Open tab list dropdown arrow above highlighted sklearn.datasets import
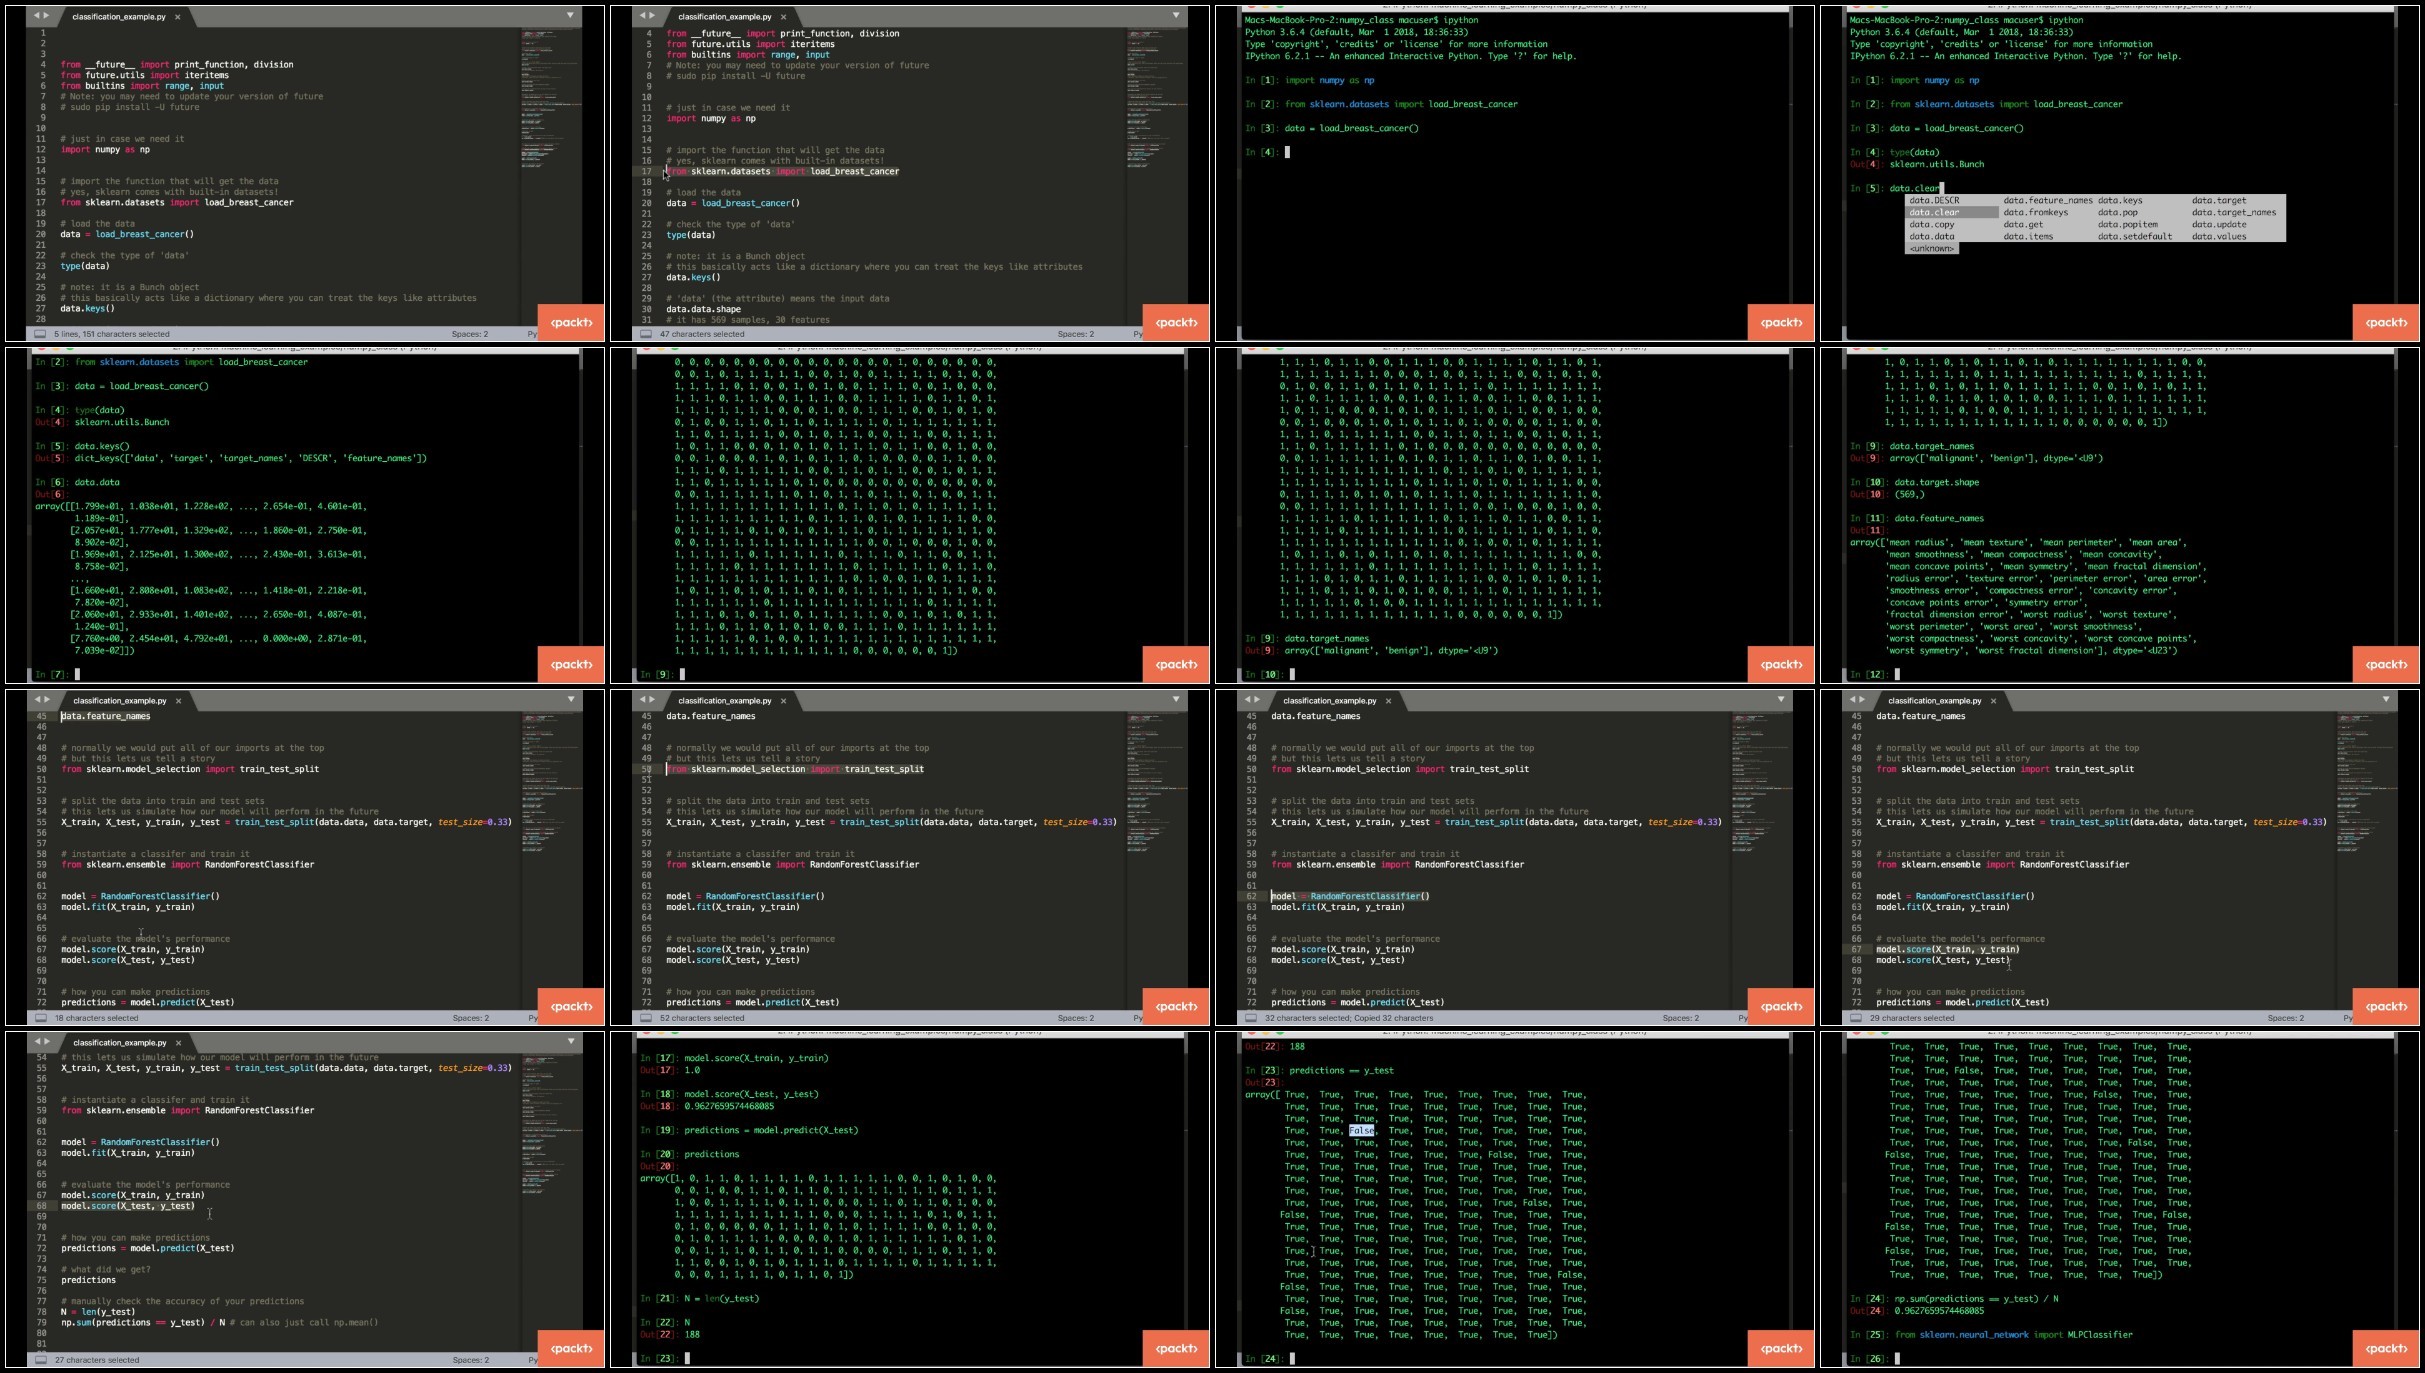 pyautogui.click(x=1176, y=15)
